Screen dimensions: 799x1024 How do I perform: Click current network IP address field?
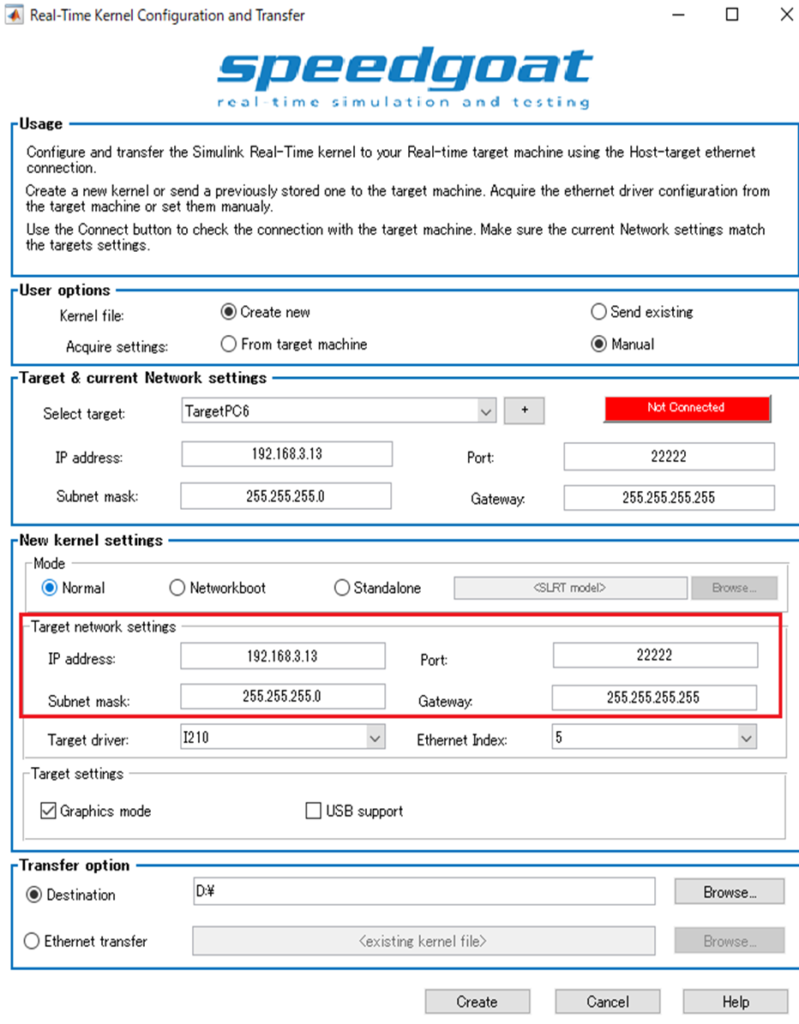tap(287, 454)
